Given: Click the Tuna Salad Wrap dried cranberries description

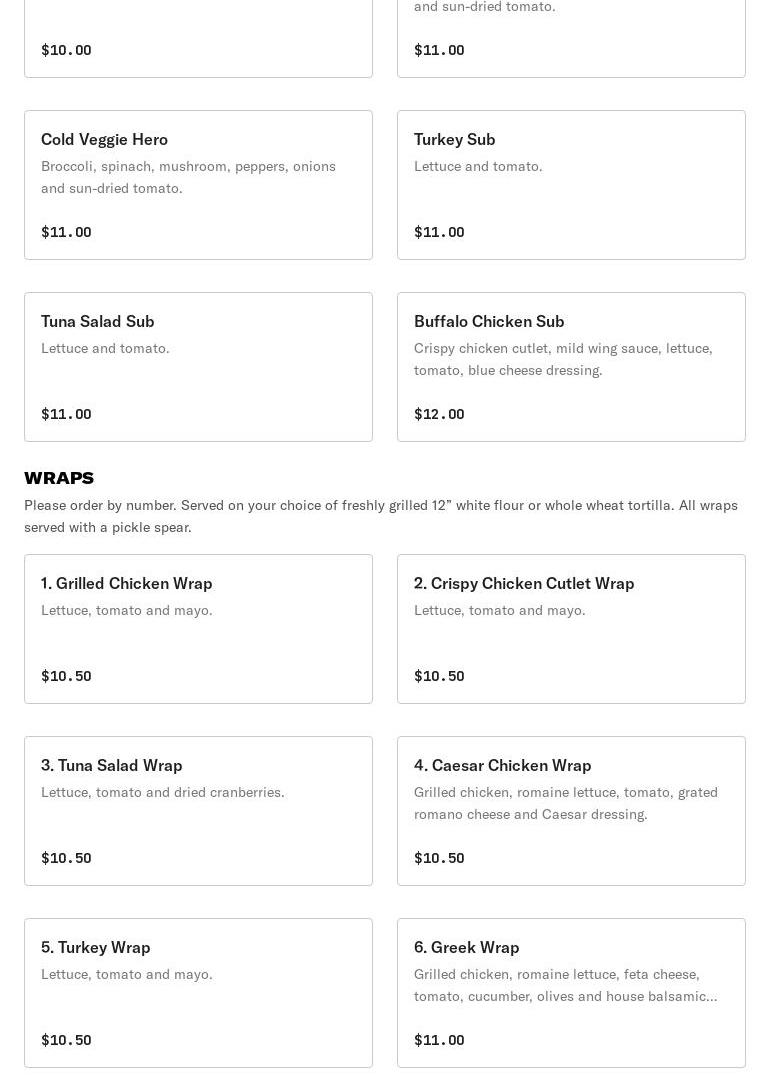Looking at the screenshot, I should click(x=163, y=792).
